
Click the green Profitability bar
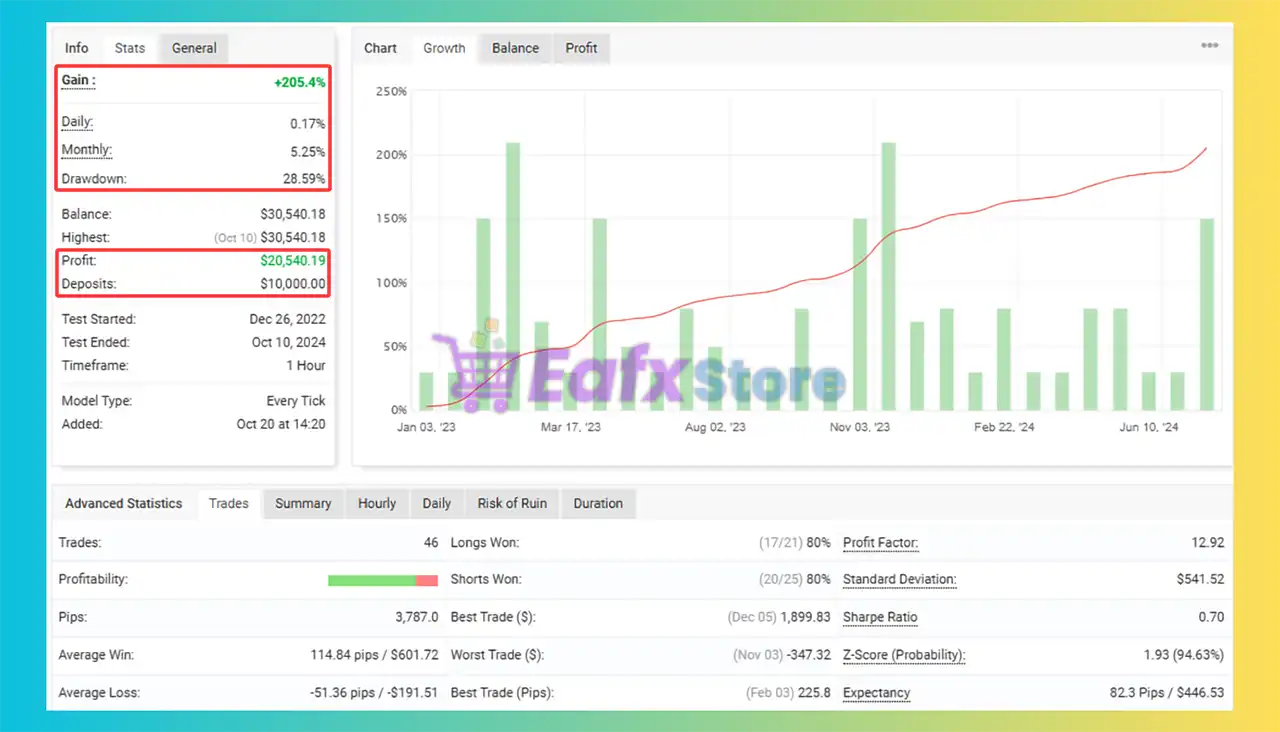[371, 580]
